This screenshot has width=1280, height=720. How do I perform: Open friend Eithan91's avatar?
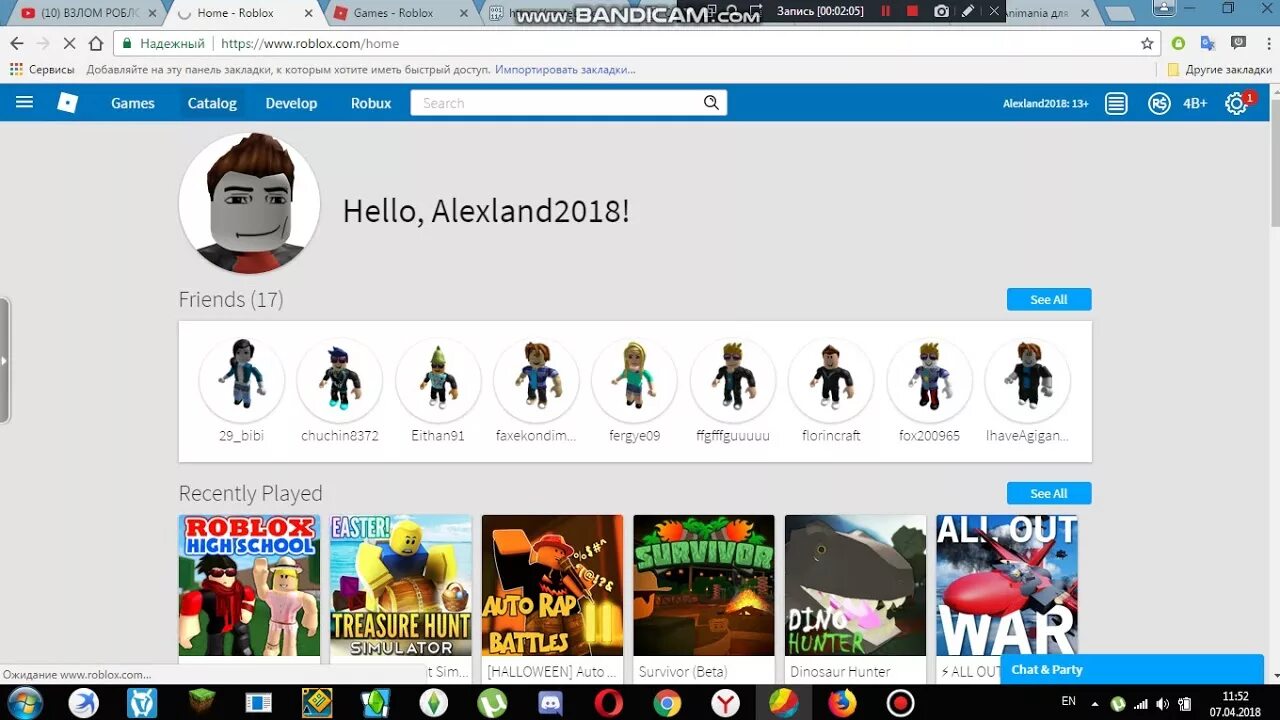438,380
